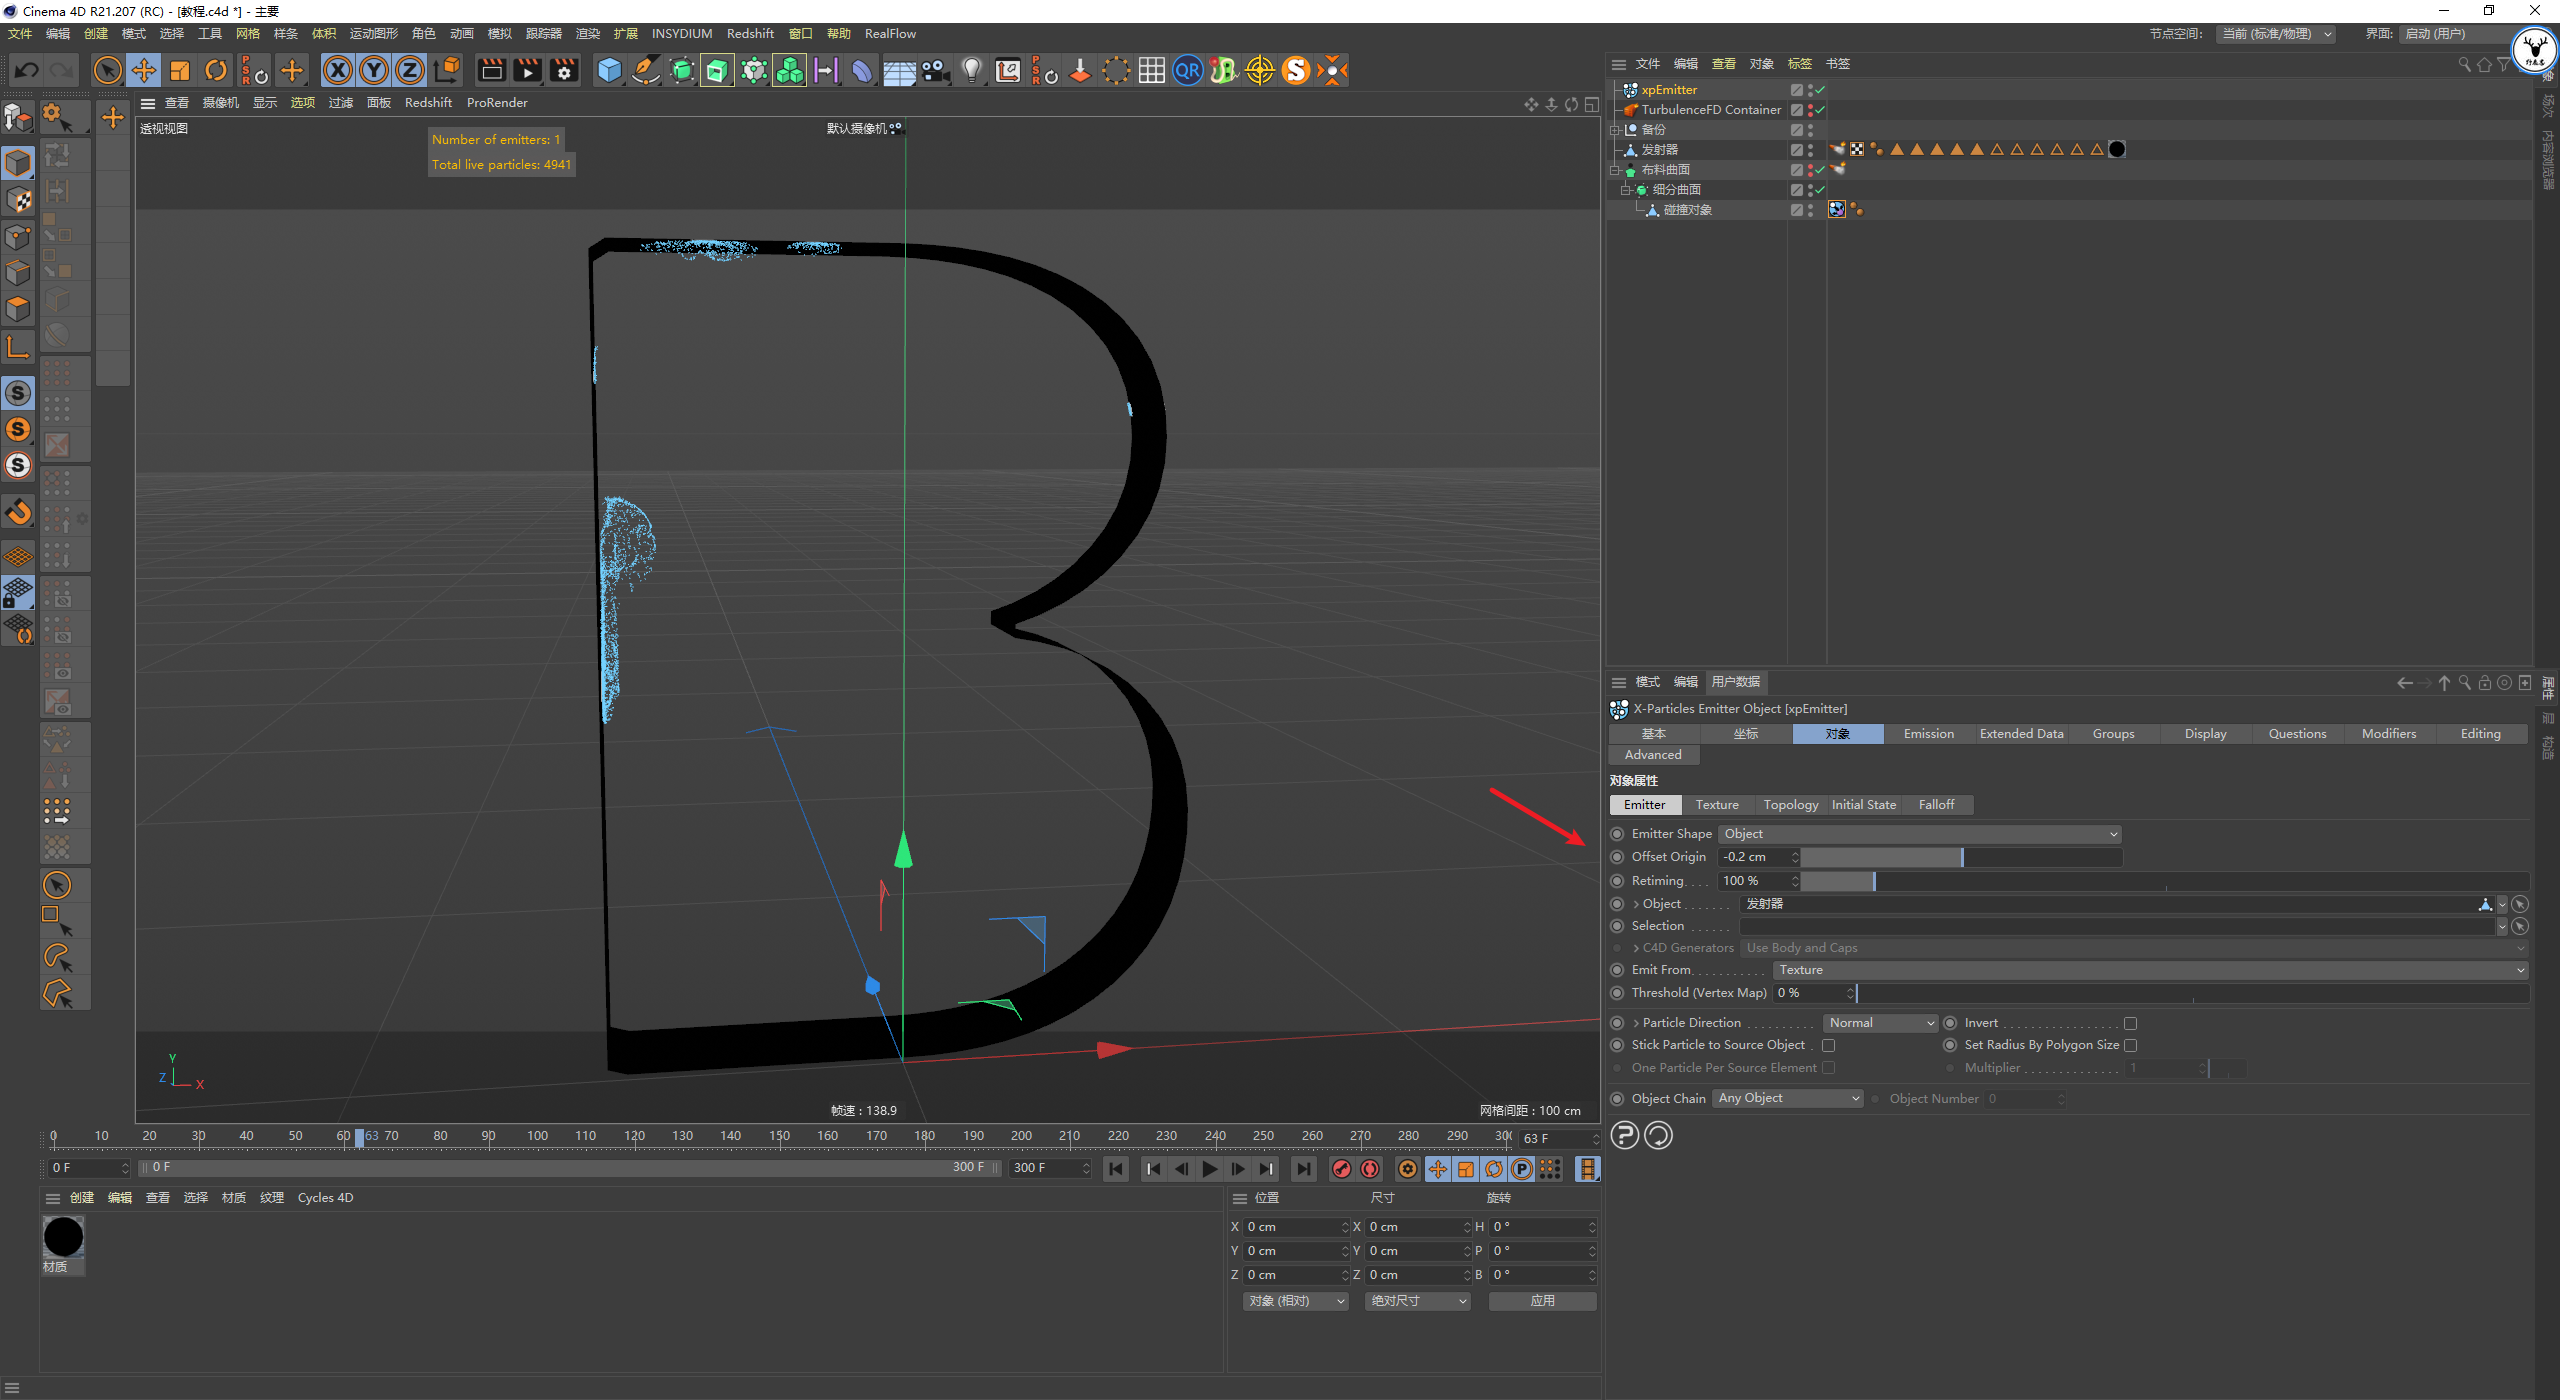The image size is (2560, 1400).
Task: Click the 应用 apply button
Action: (1542, 1301)
